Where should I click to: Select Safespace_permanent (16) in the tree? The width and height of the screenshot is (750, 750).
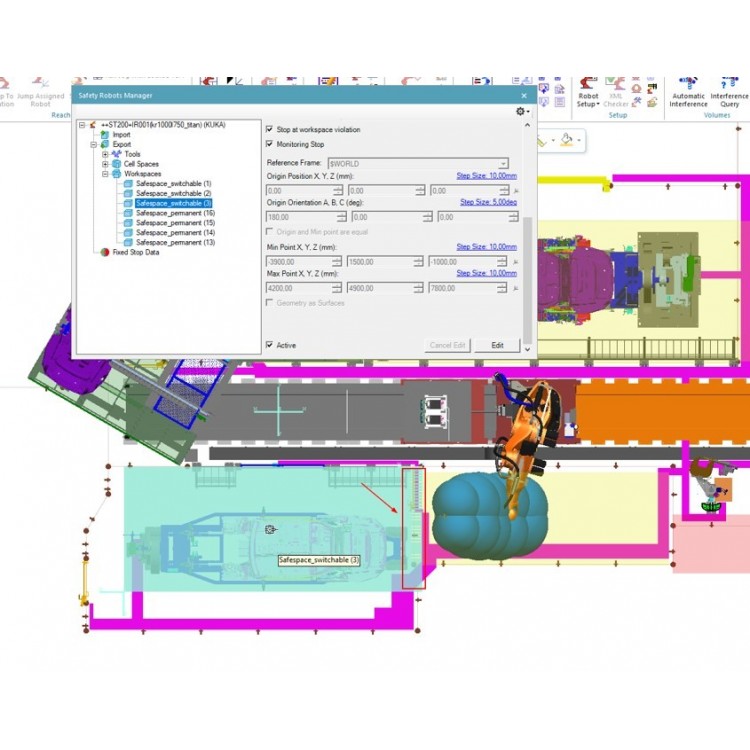175,213
